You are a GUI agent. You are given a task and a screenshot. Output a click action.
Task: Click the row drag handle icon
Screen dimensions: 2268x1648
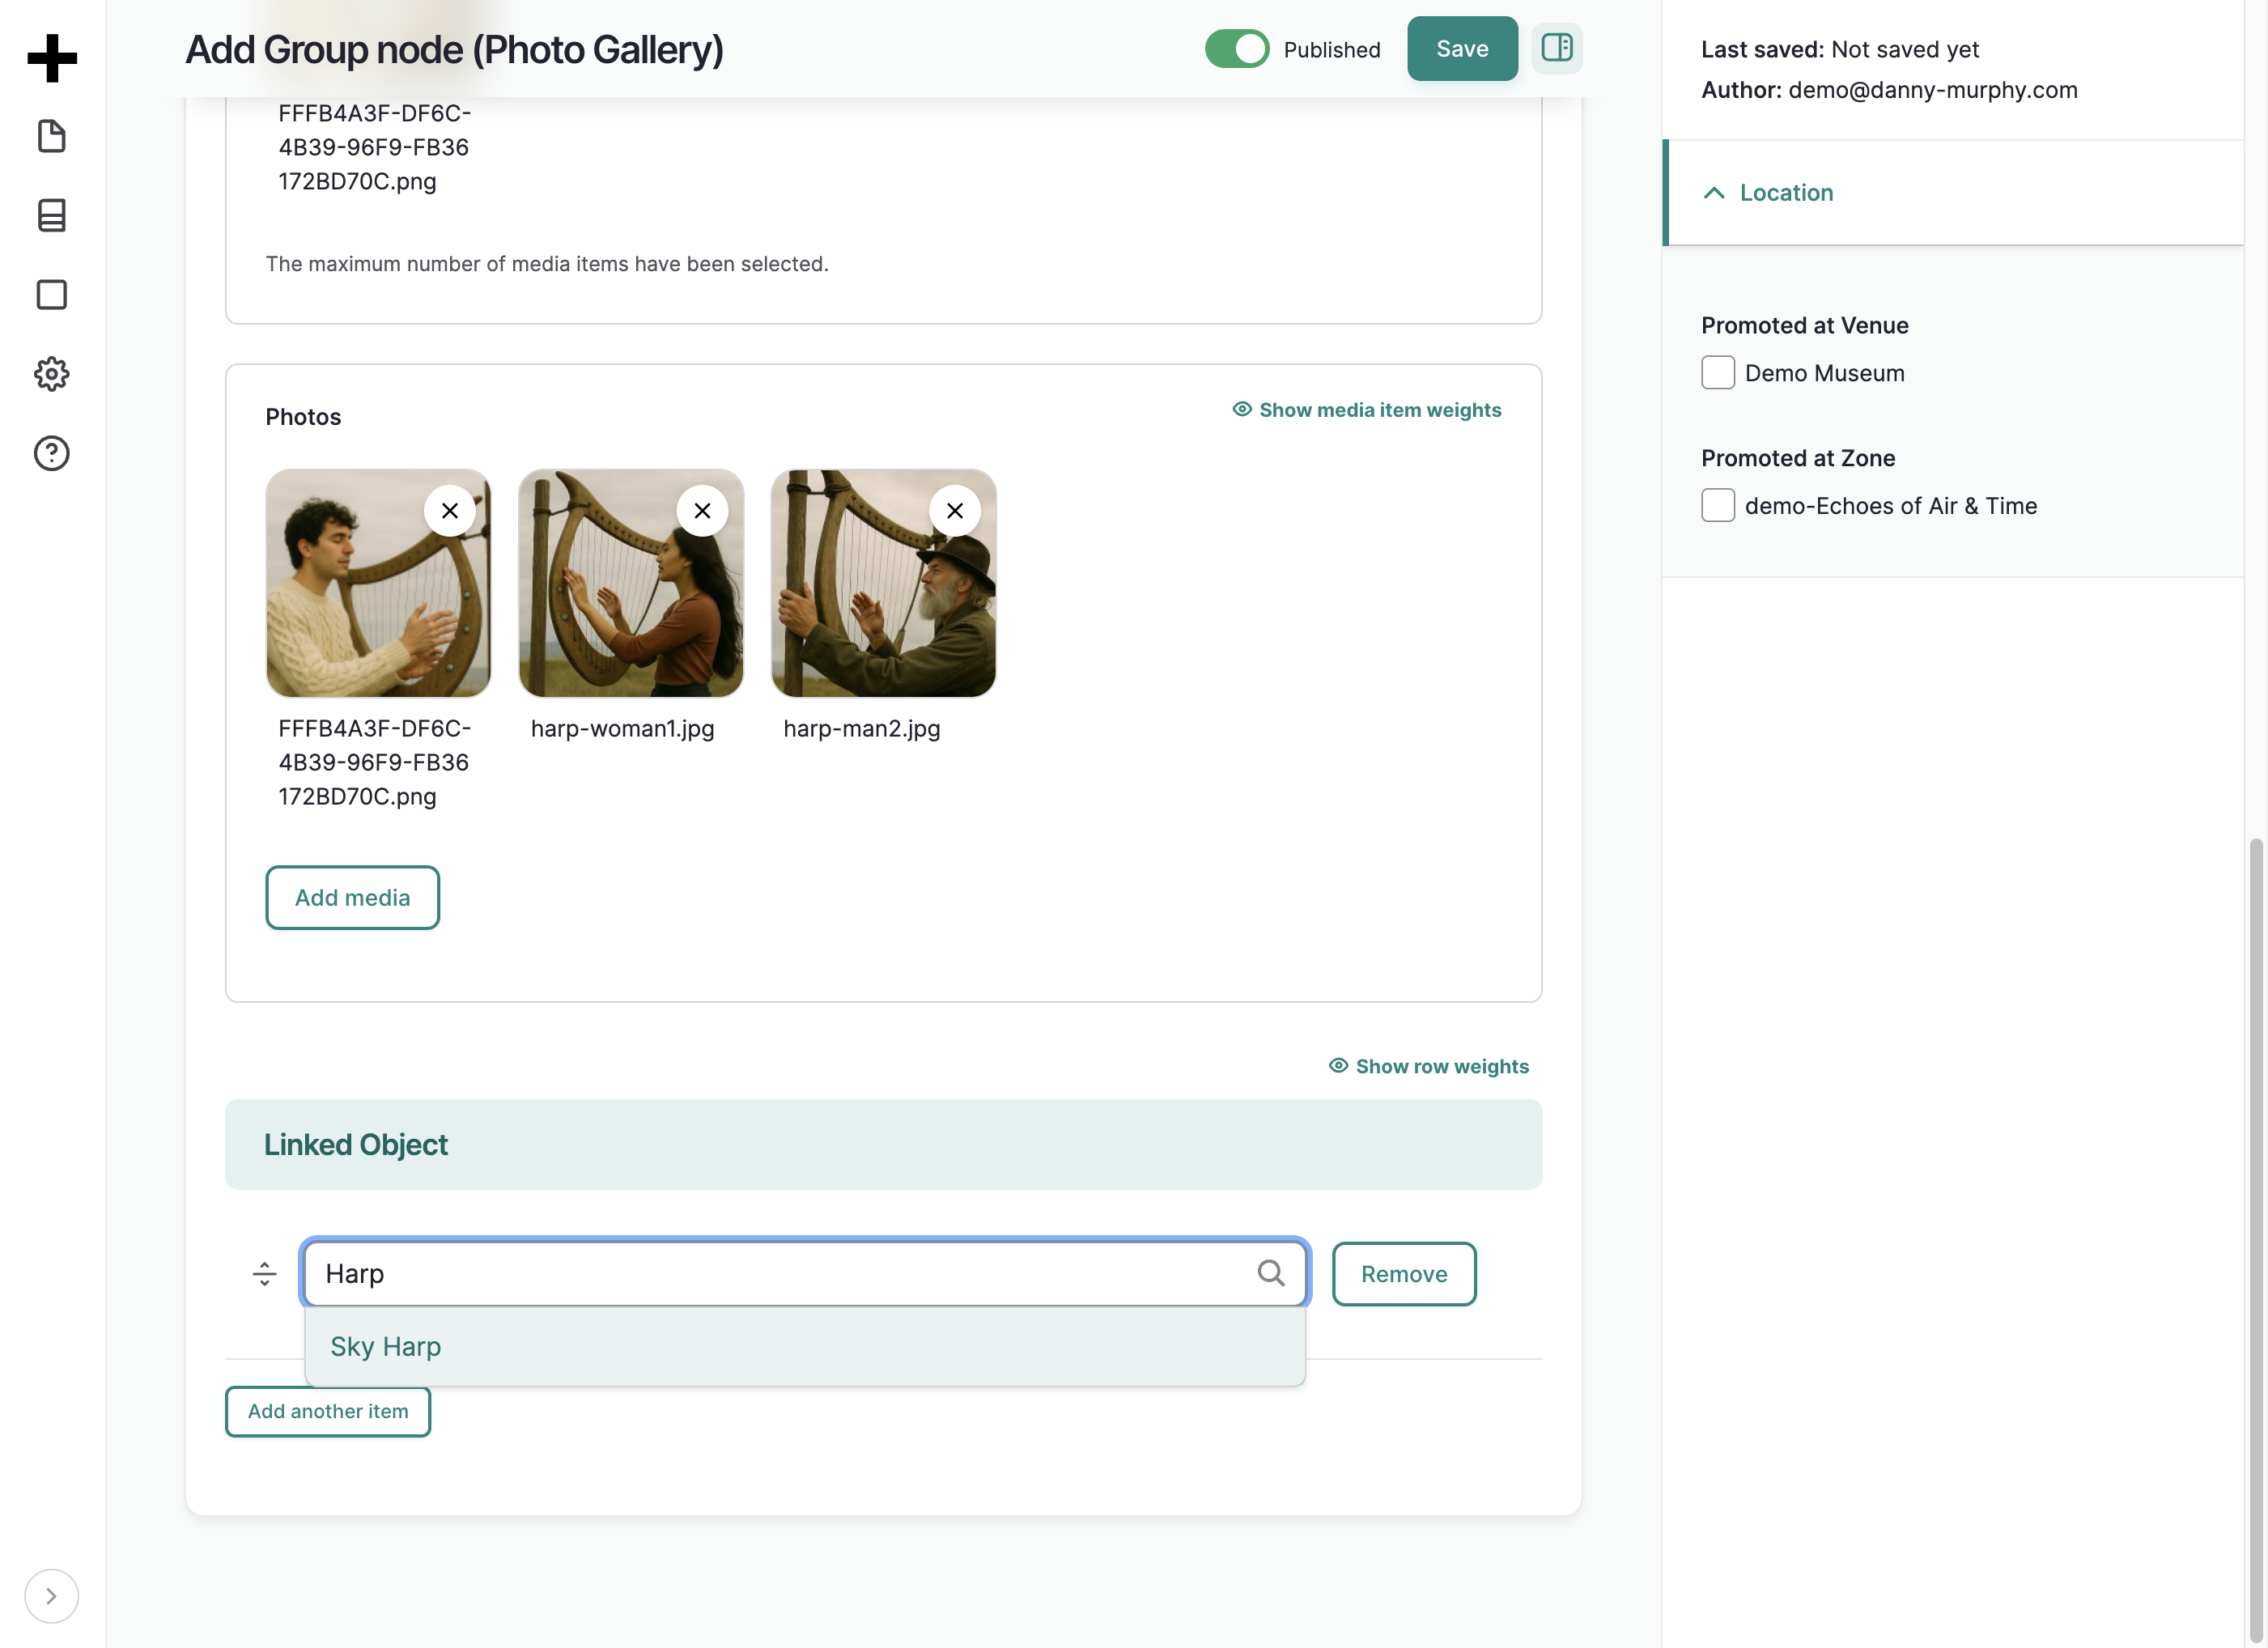[264, 1273]
